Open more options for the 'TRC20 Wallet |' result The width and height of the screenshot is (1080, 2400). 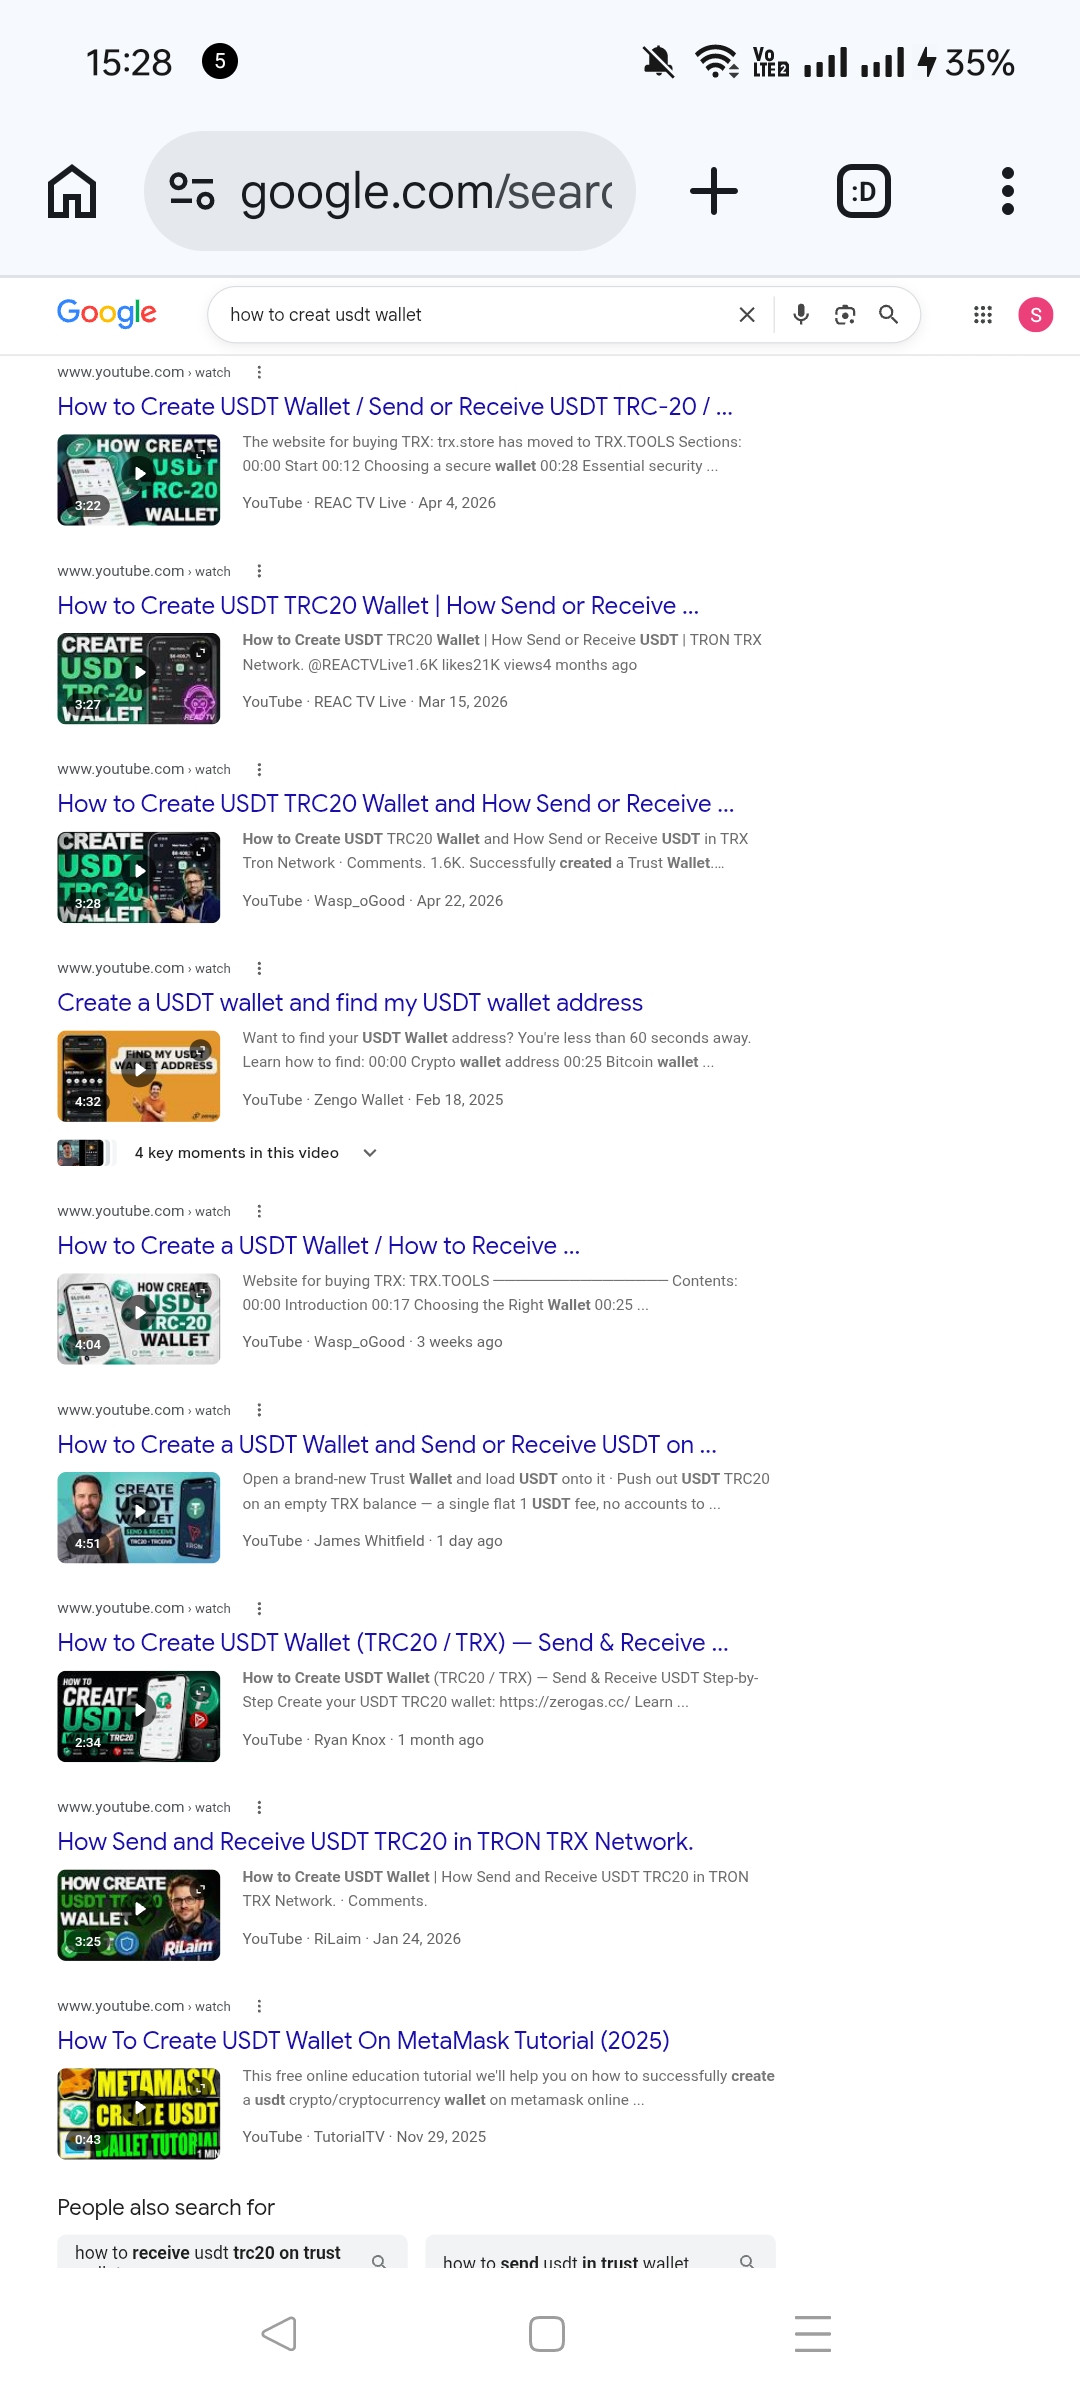(259, 571)
